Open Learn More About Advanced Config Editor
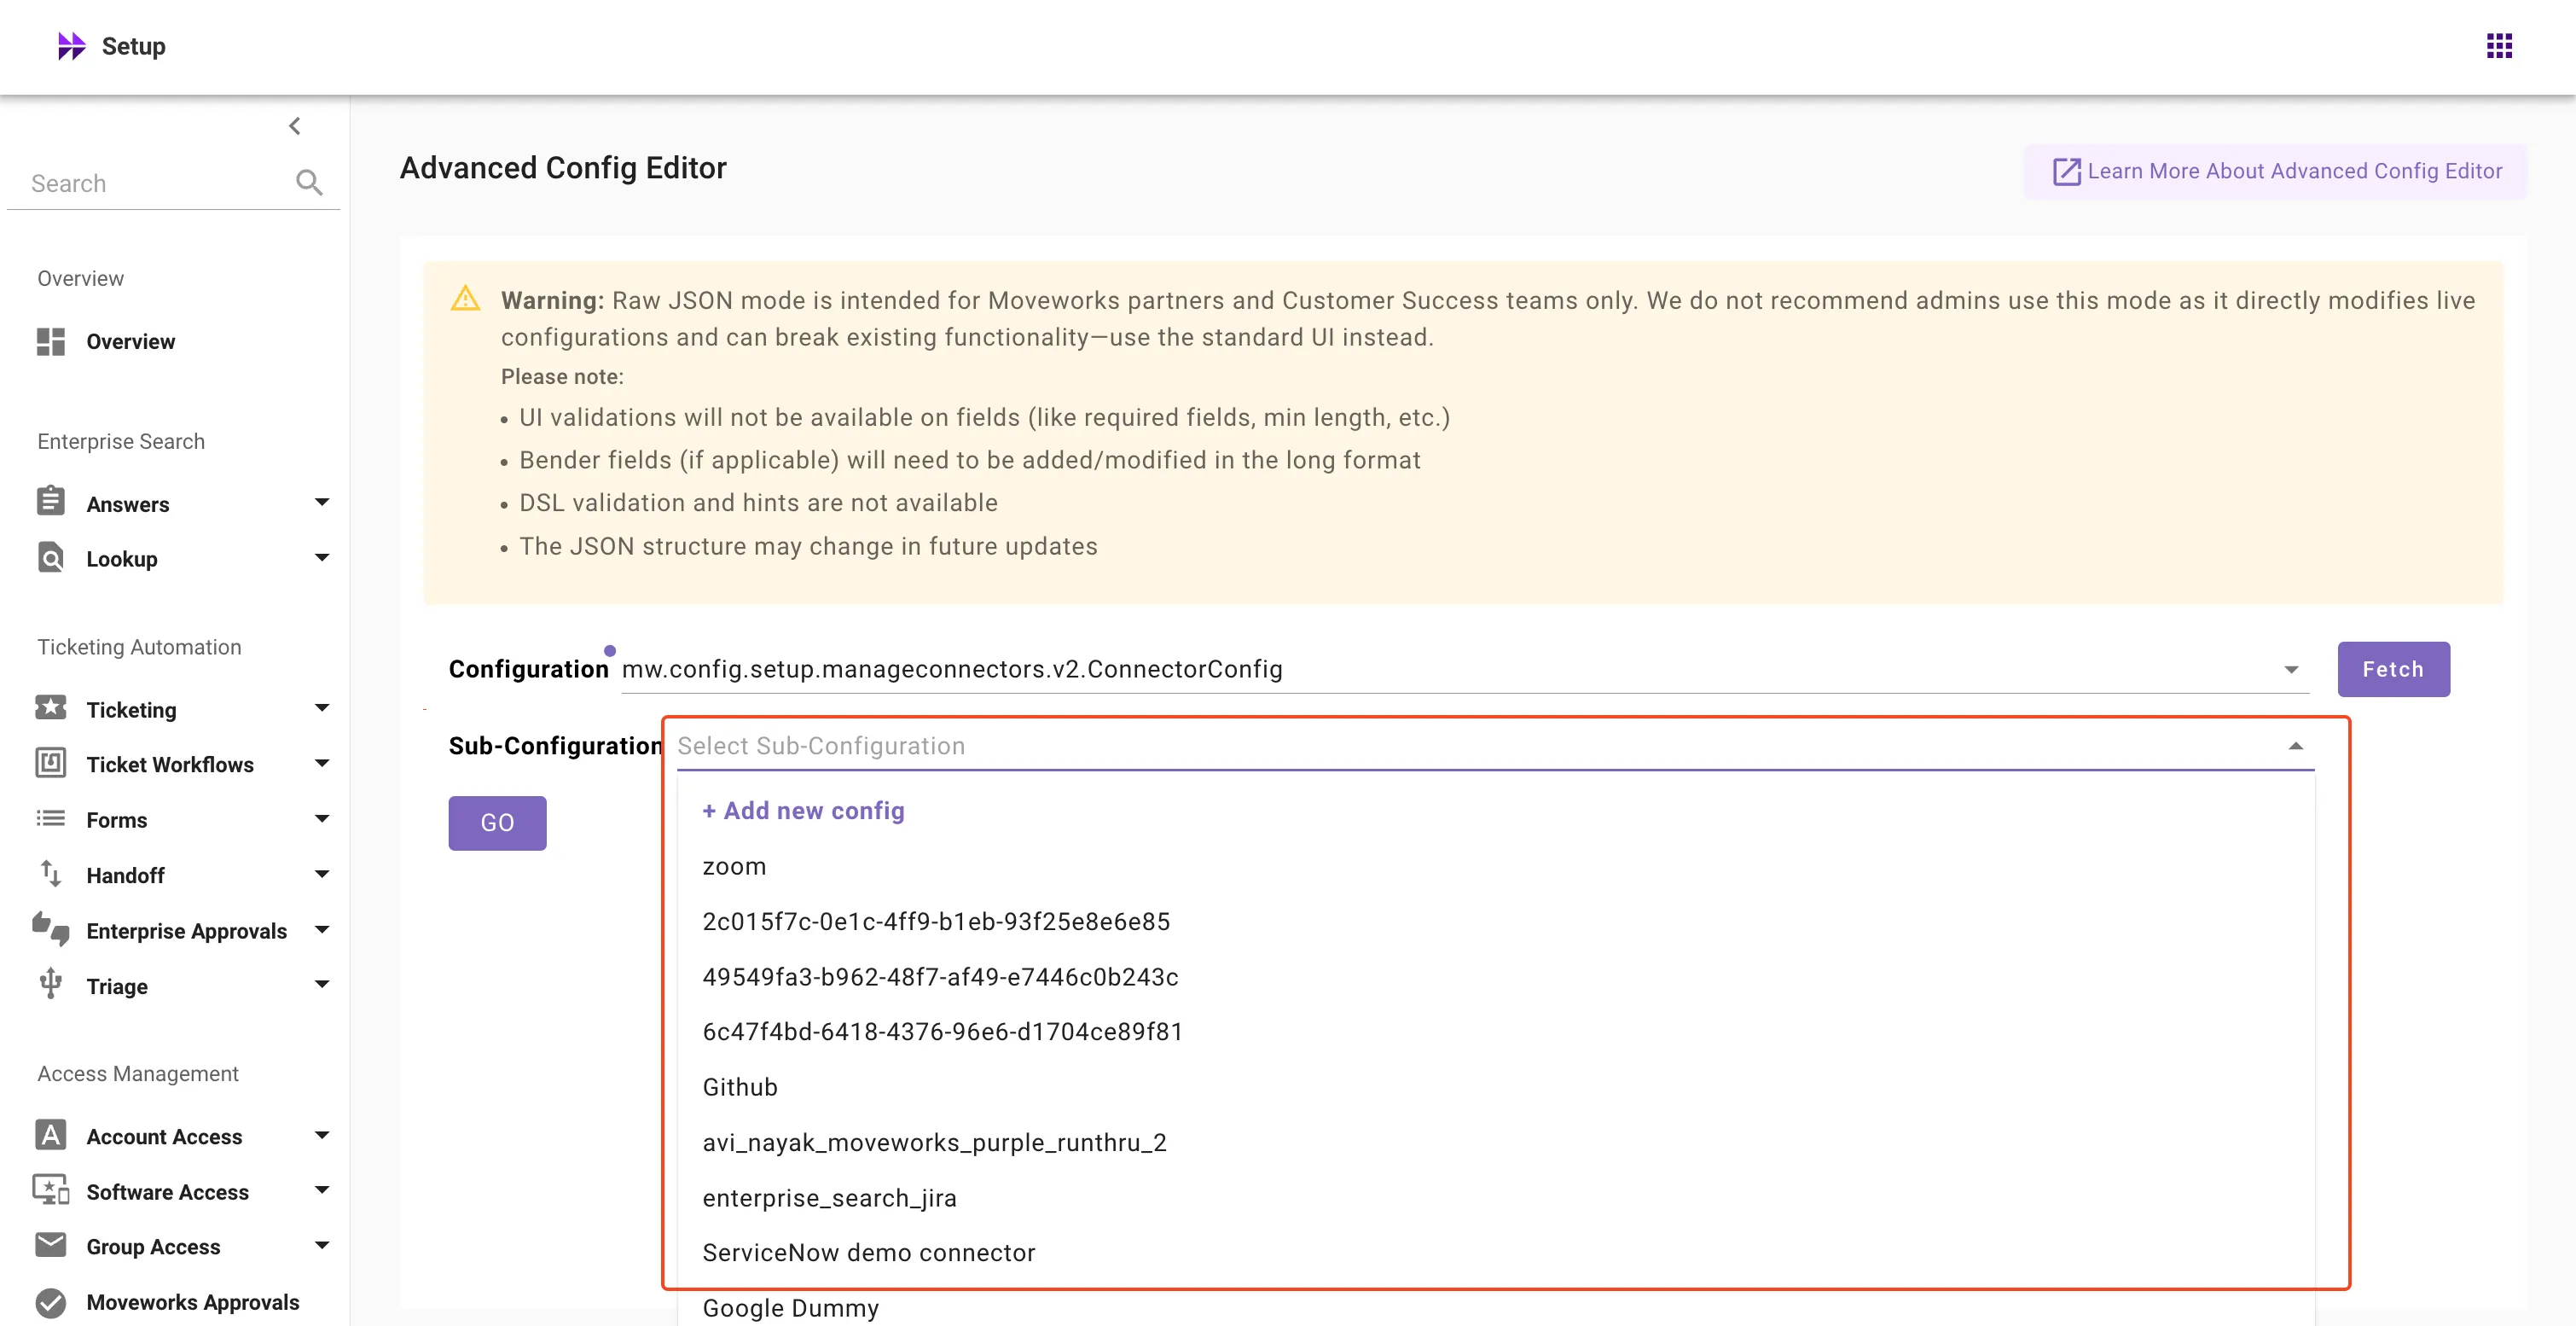Image resolution: width=2576 pixels, height=1326 pixels. [x=2276, y=171]
